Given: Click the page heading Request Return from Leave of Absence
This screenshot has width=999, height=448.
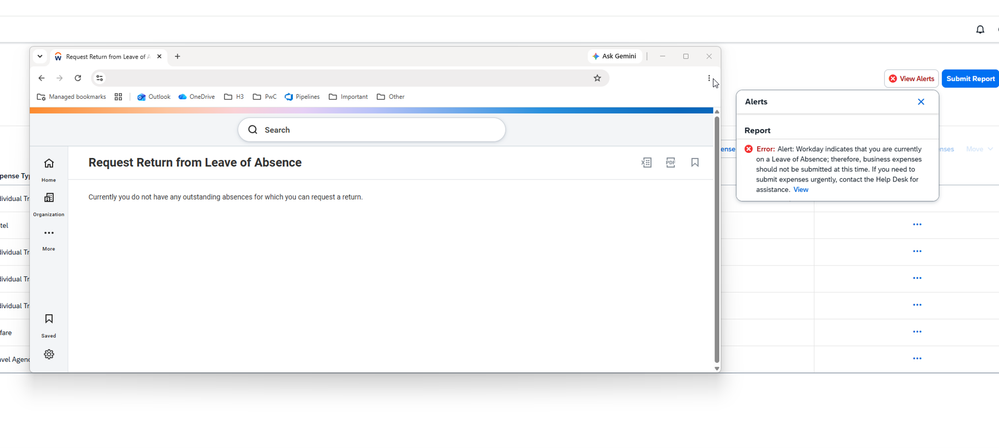Looking at the screenshot, I should click(195, 163).
